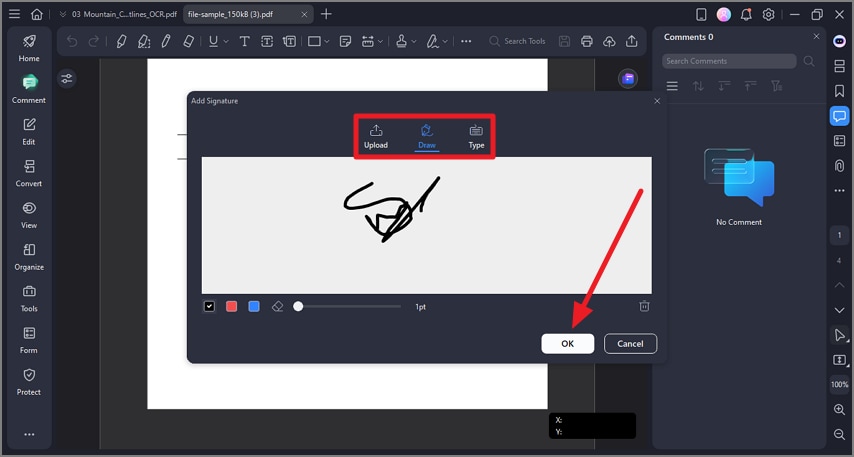Select the Text Callout tool
The image size is (854, 457).
pos(289,41)
